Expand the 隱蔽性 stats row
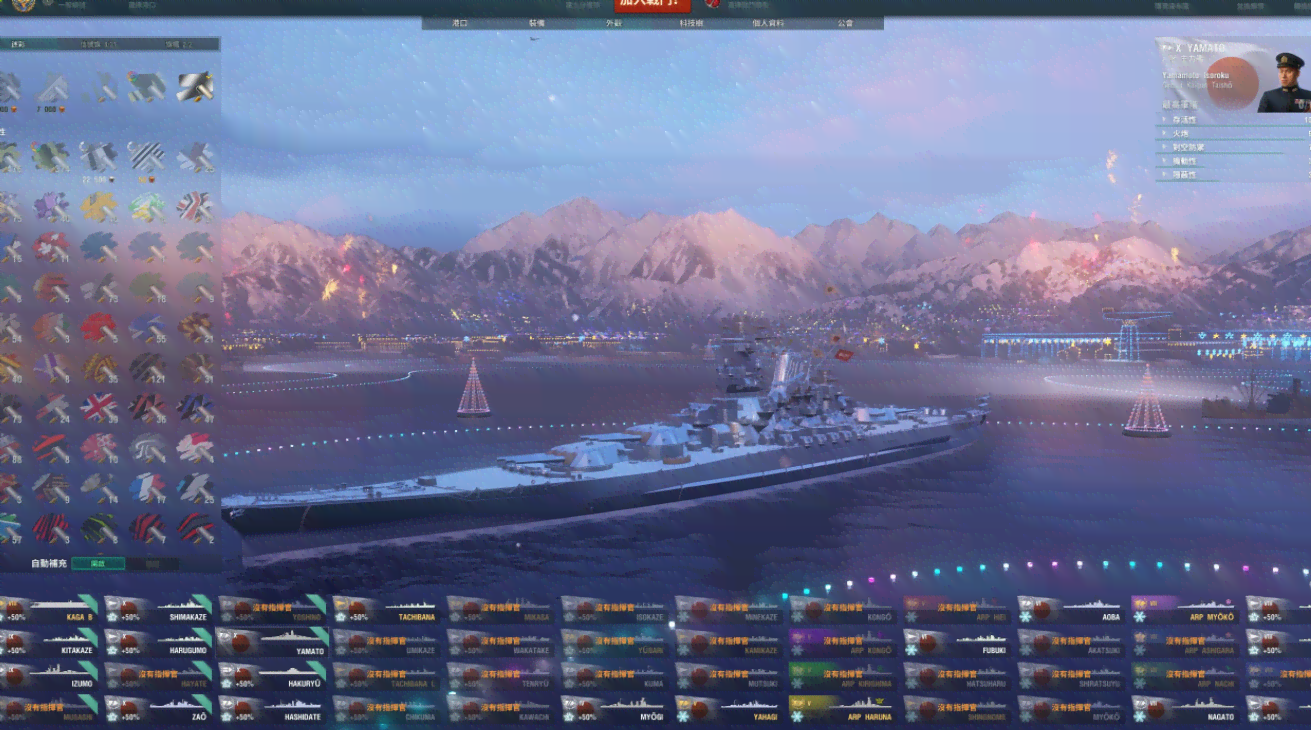This screenshot has width=1311, height=730. (x=1234, y=174)
